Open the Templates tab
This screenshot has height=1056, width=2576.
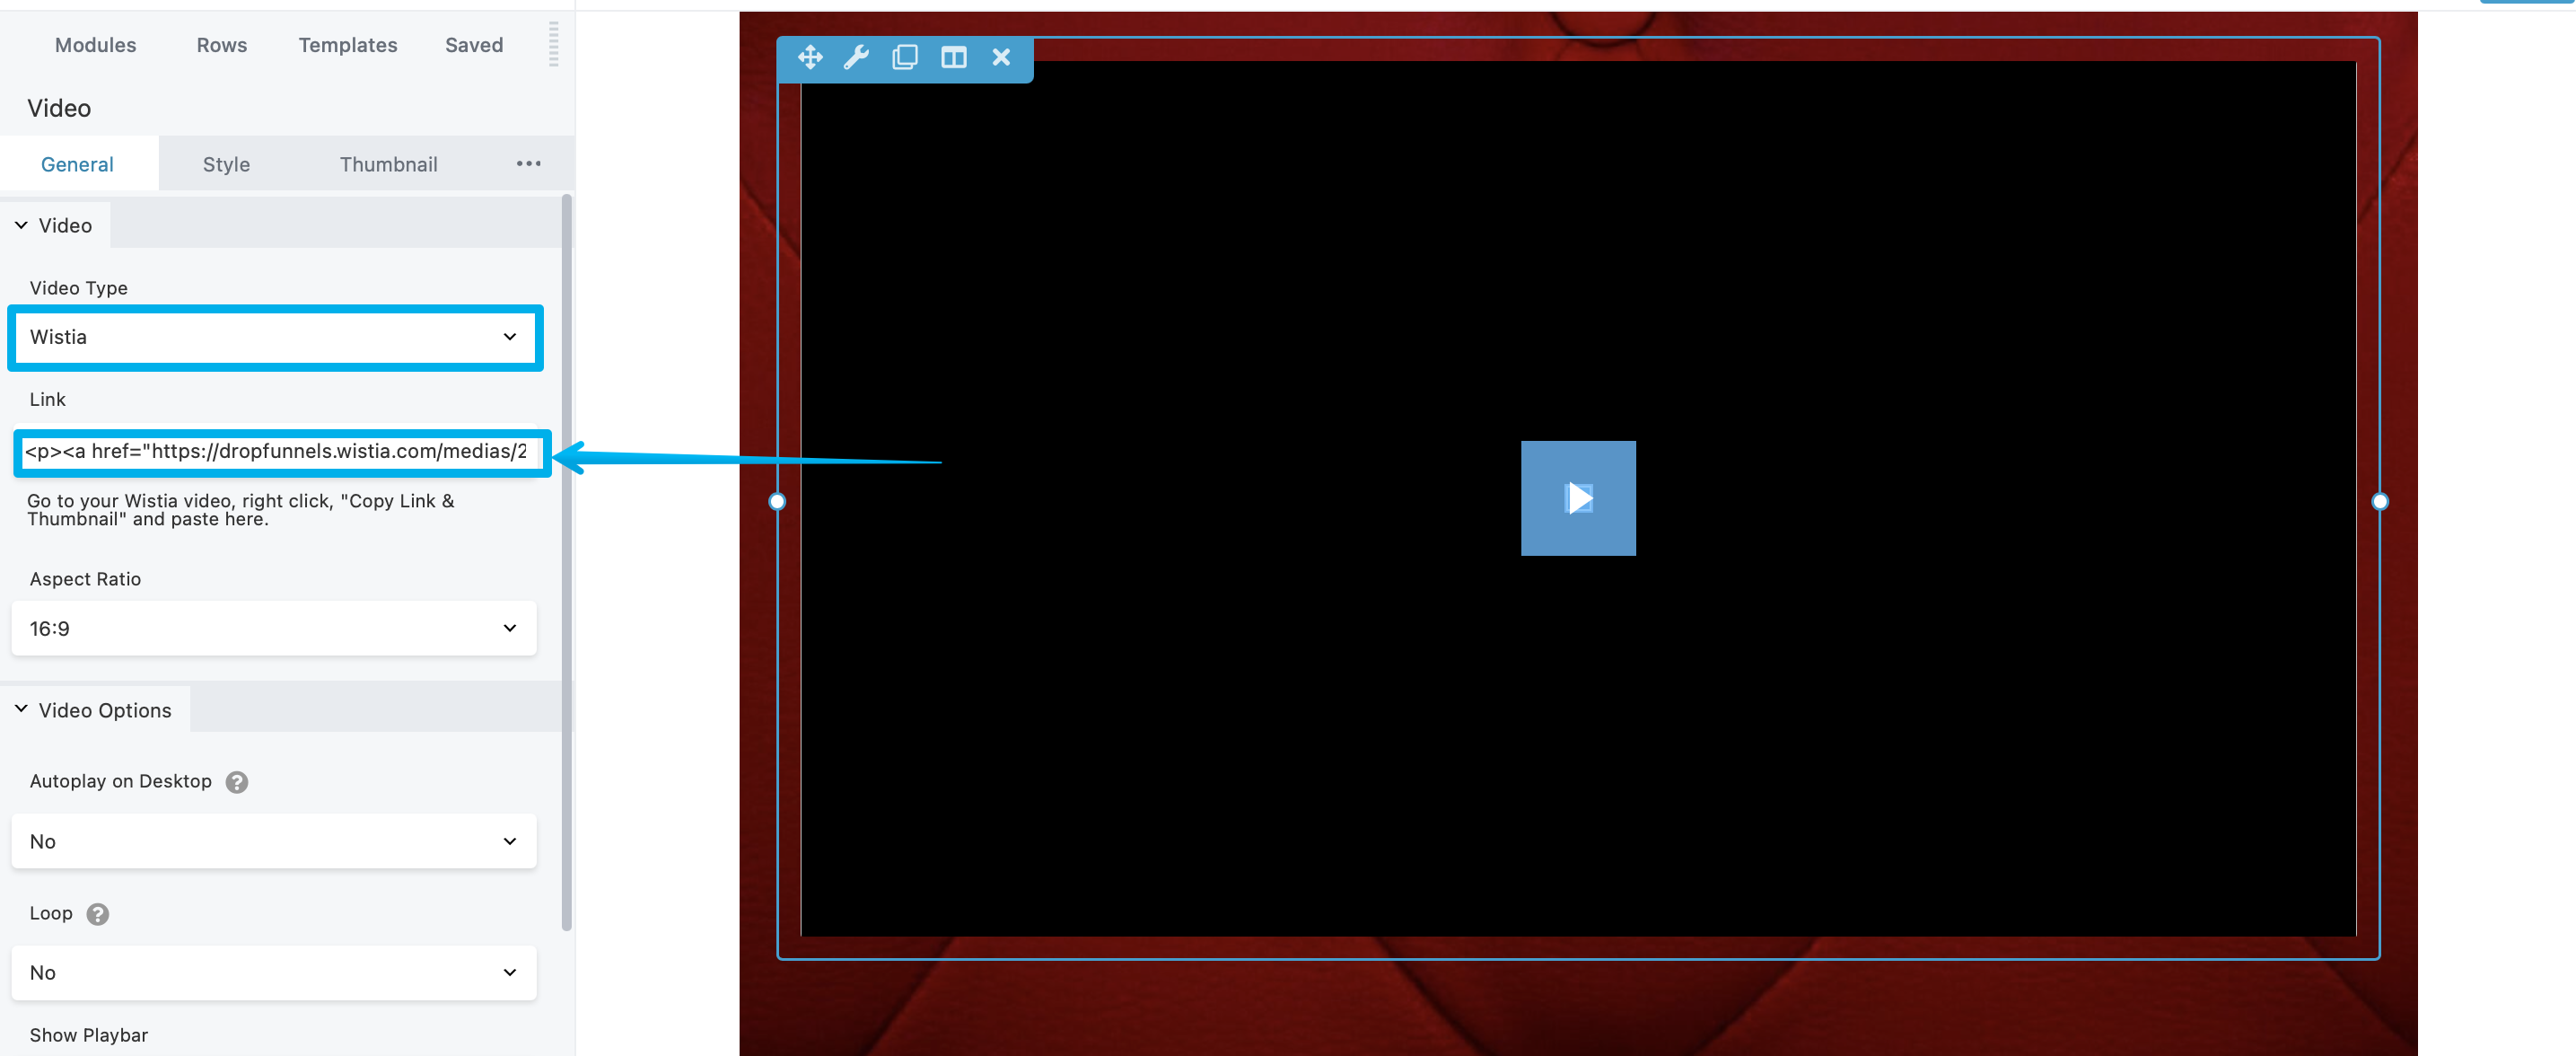point(347,45)
